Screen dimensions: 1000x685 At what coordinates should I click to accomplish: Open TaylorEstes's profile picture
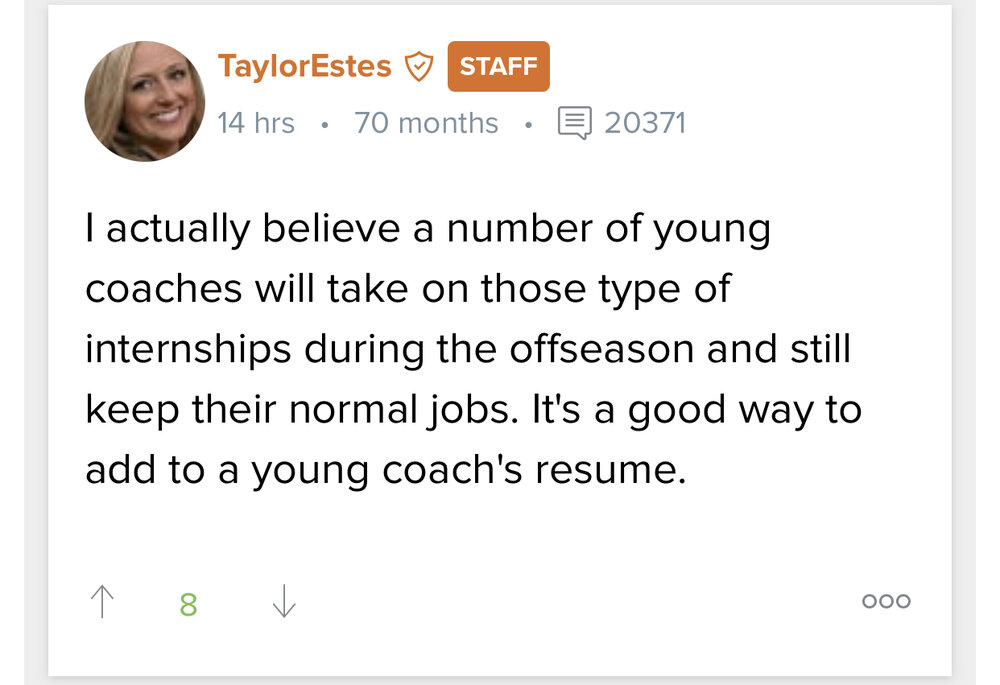pos(145,101)
